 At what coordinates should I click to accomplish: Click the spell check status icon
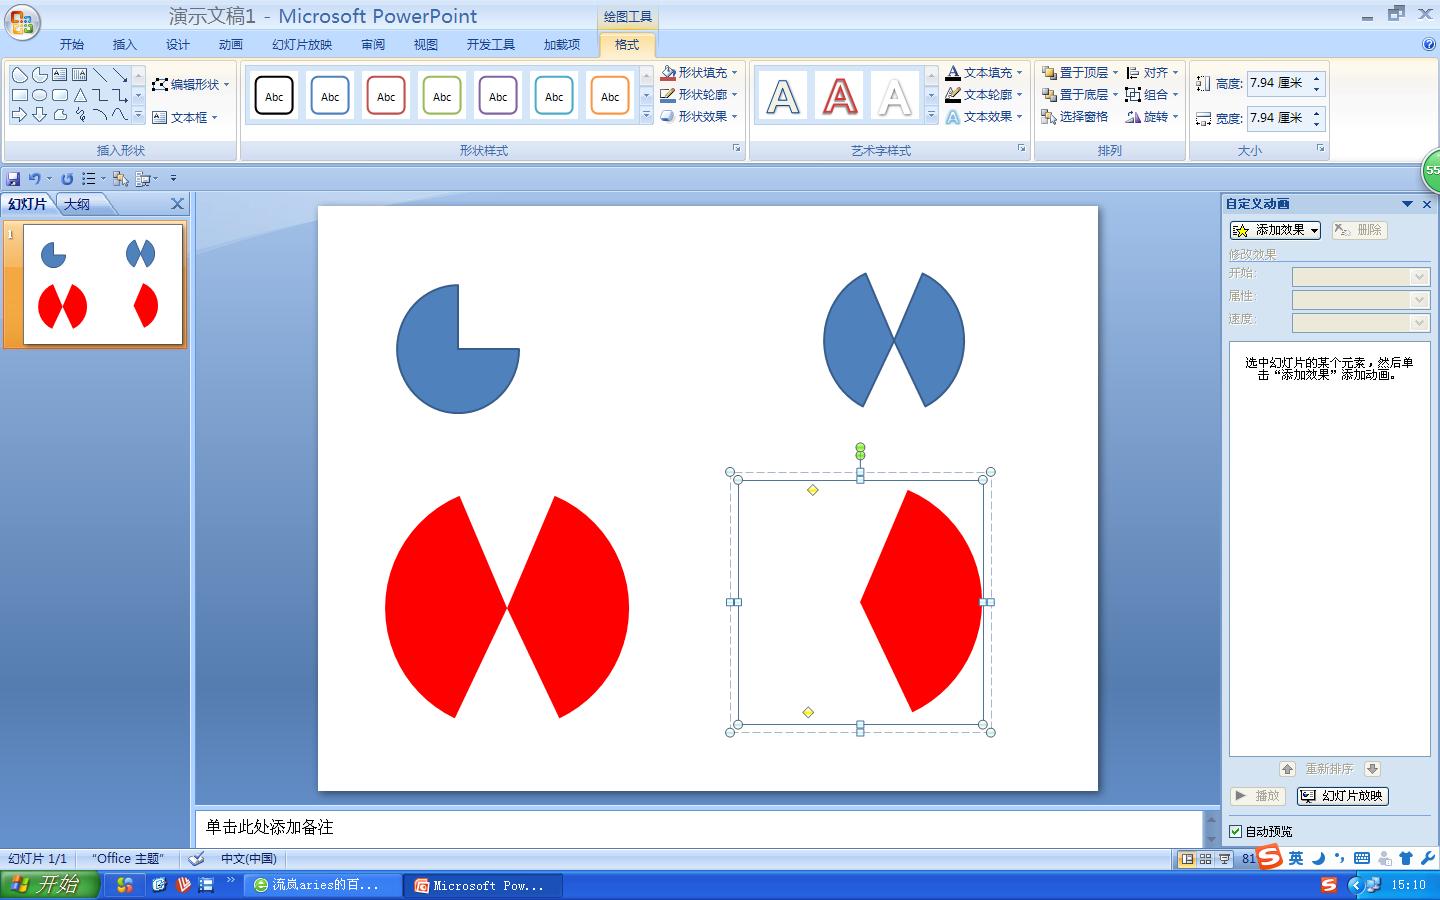[197, 858]
